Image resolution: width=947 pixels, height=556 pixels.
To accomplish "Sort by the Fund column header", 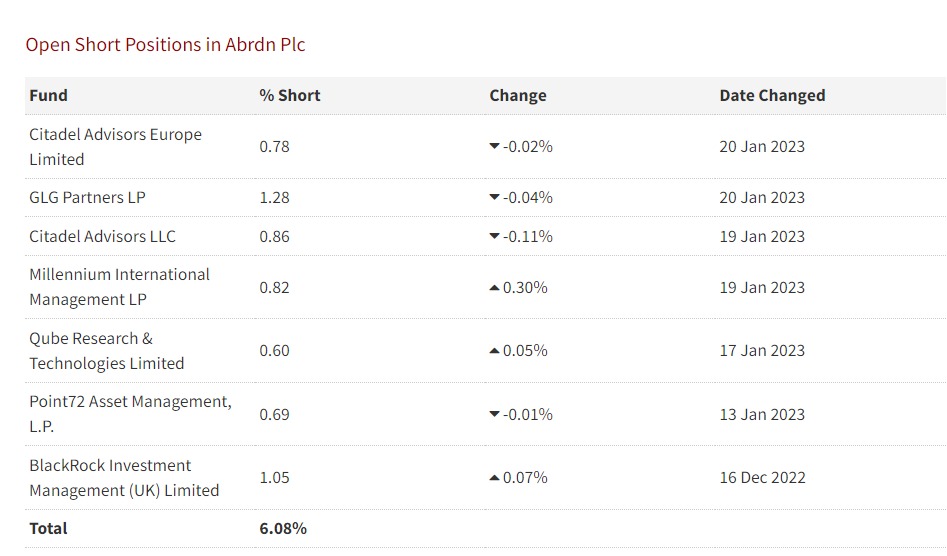I will click(x=49, y=96).
